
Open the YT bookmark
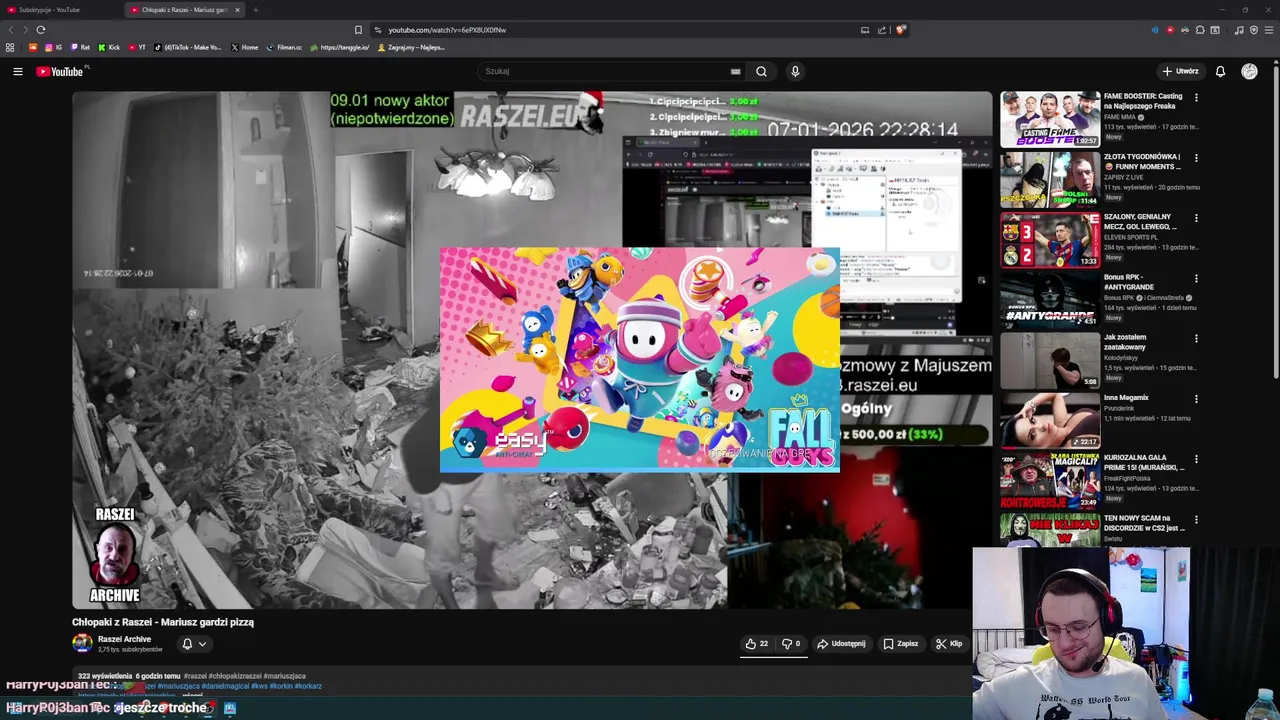point(137,47)
